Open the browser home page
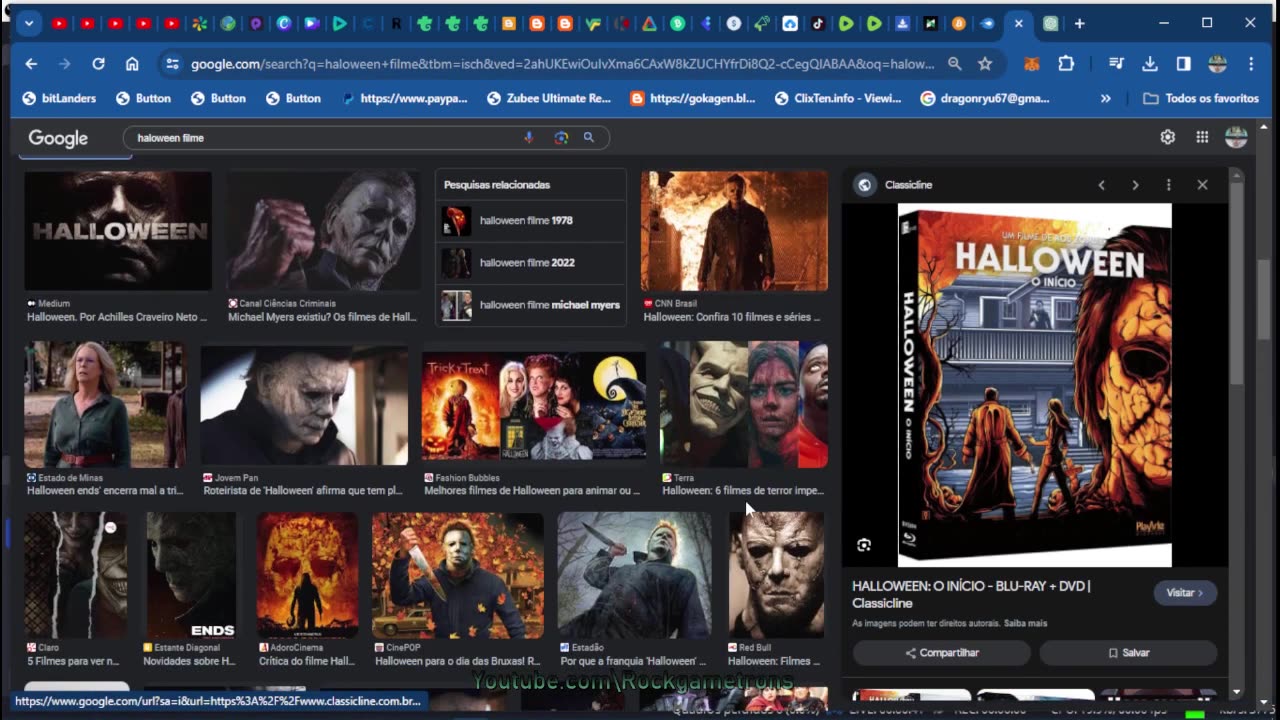Image resolution: width=1280 pixels, height=720 pixels. point(132,64)
